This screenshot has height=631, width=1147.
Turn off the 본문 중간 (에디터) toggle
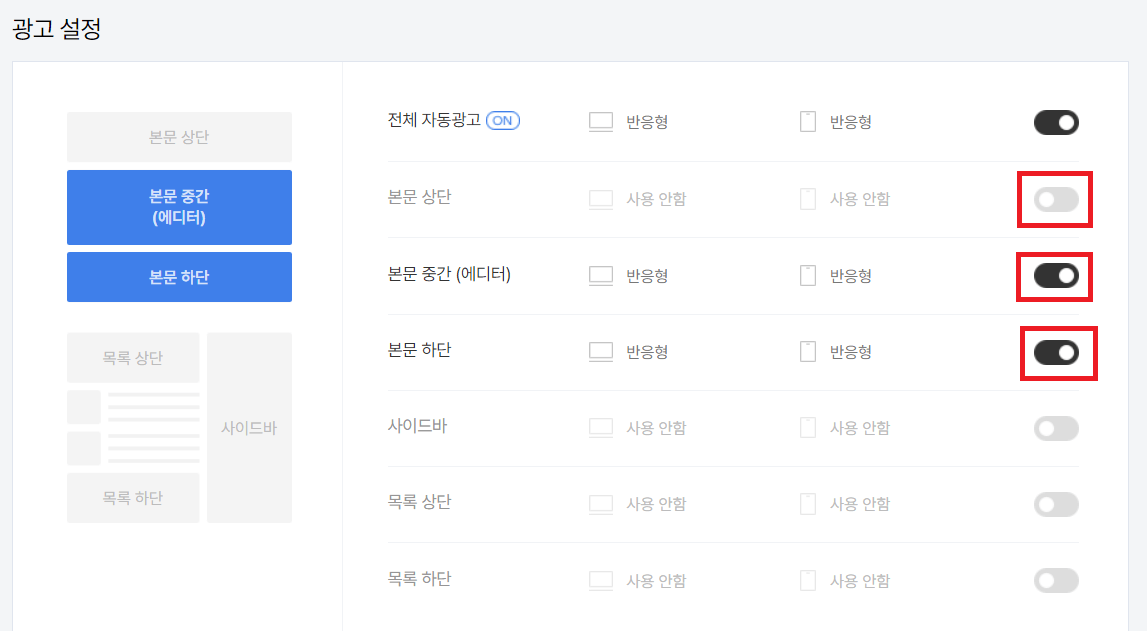1057,276
